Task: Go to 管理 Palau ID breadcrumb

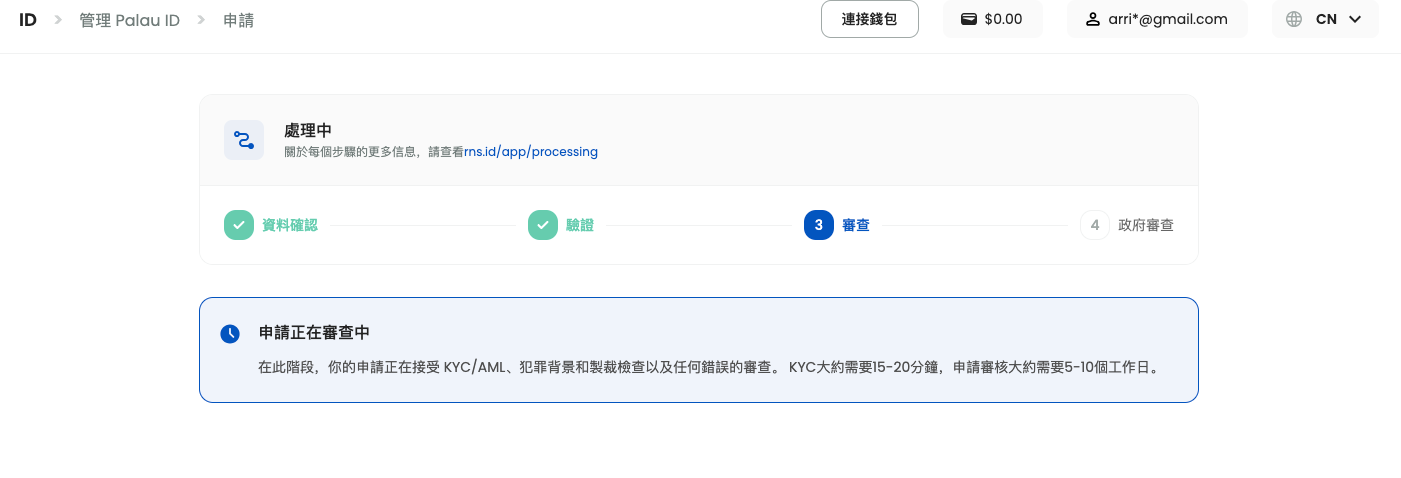Action: click(x=130, y=19)
